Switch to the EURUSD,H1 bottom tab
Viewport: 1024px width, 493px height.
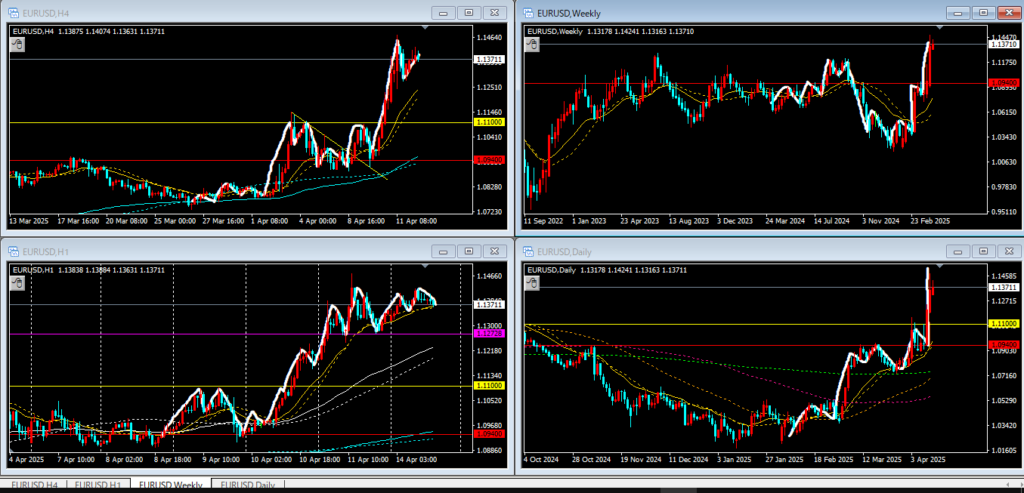[x=105, y=485]
